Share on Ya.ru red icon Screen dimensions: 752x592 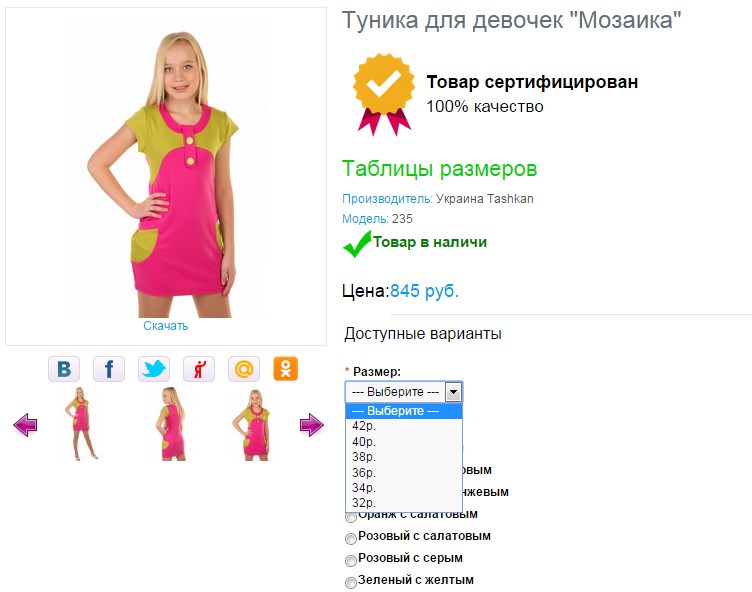pos(199,369)
